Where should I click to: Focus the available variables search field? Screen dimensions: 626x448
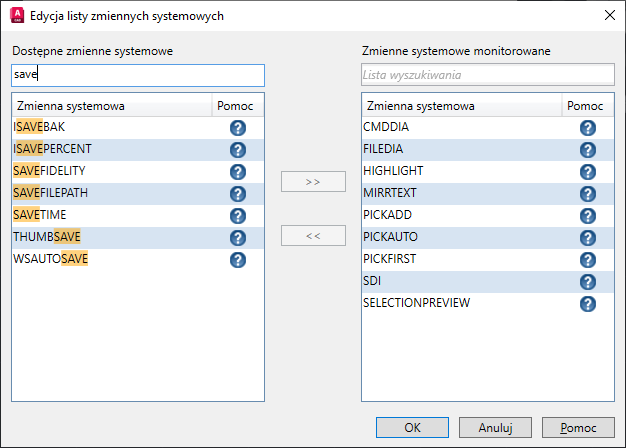coord(138,75)
